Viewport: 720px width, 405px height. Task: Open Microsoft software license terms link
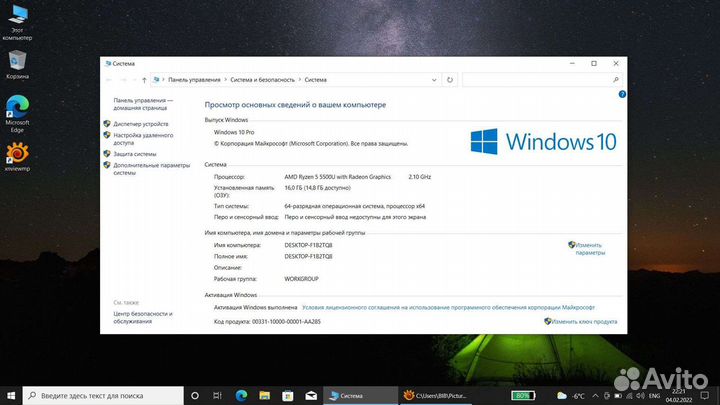pos(448,308)
